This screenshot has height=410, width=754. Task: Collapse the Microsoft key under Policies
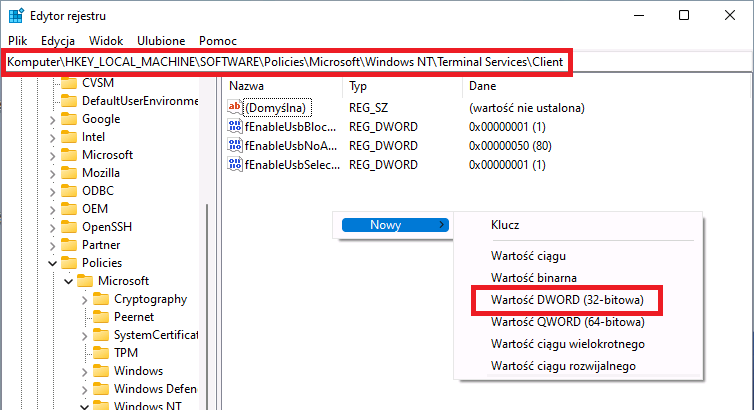(x=69, y=281)
